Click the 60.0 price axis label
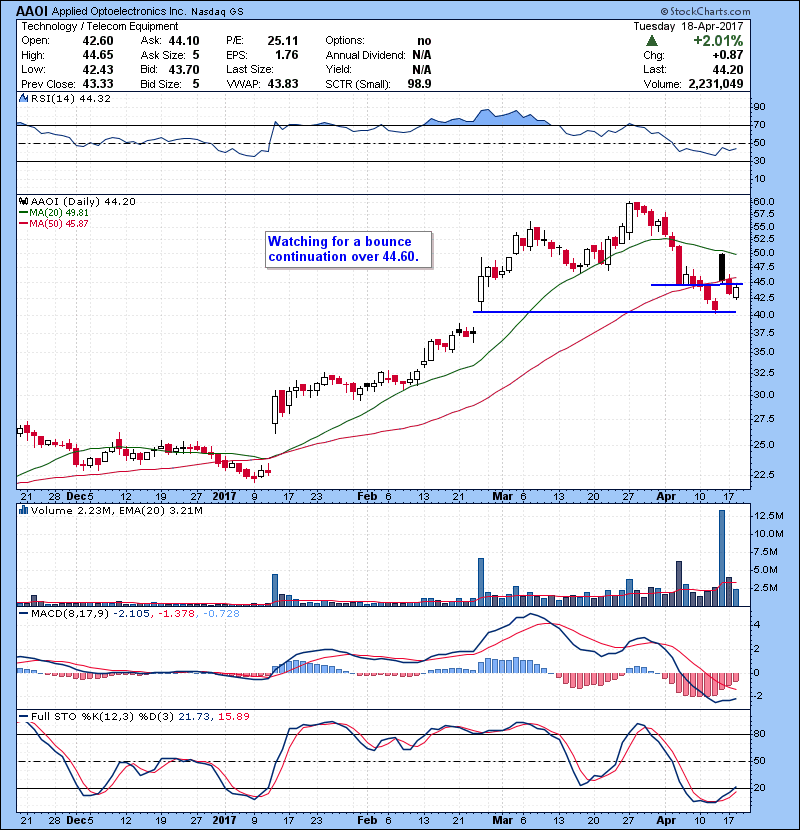 (763, 202)
